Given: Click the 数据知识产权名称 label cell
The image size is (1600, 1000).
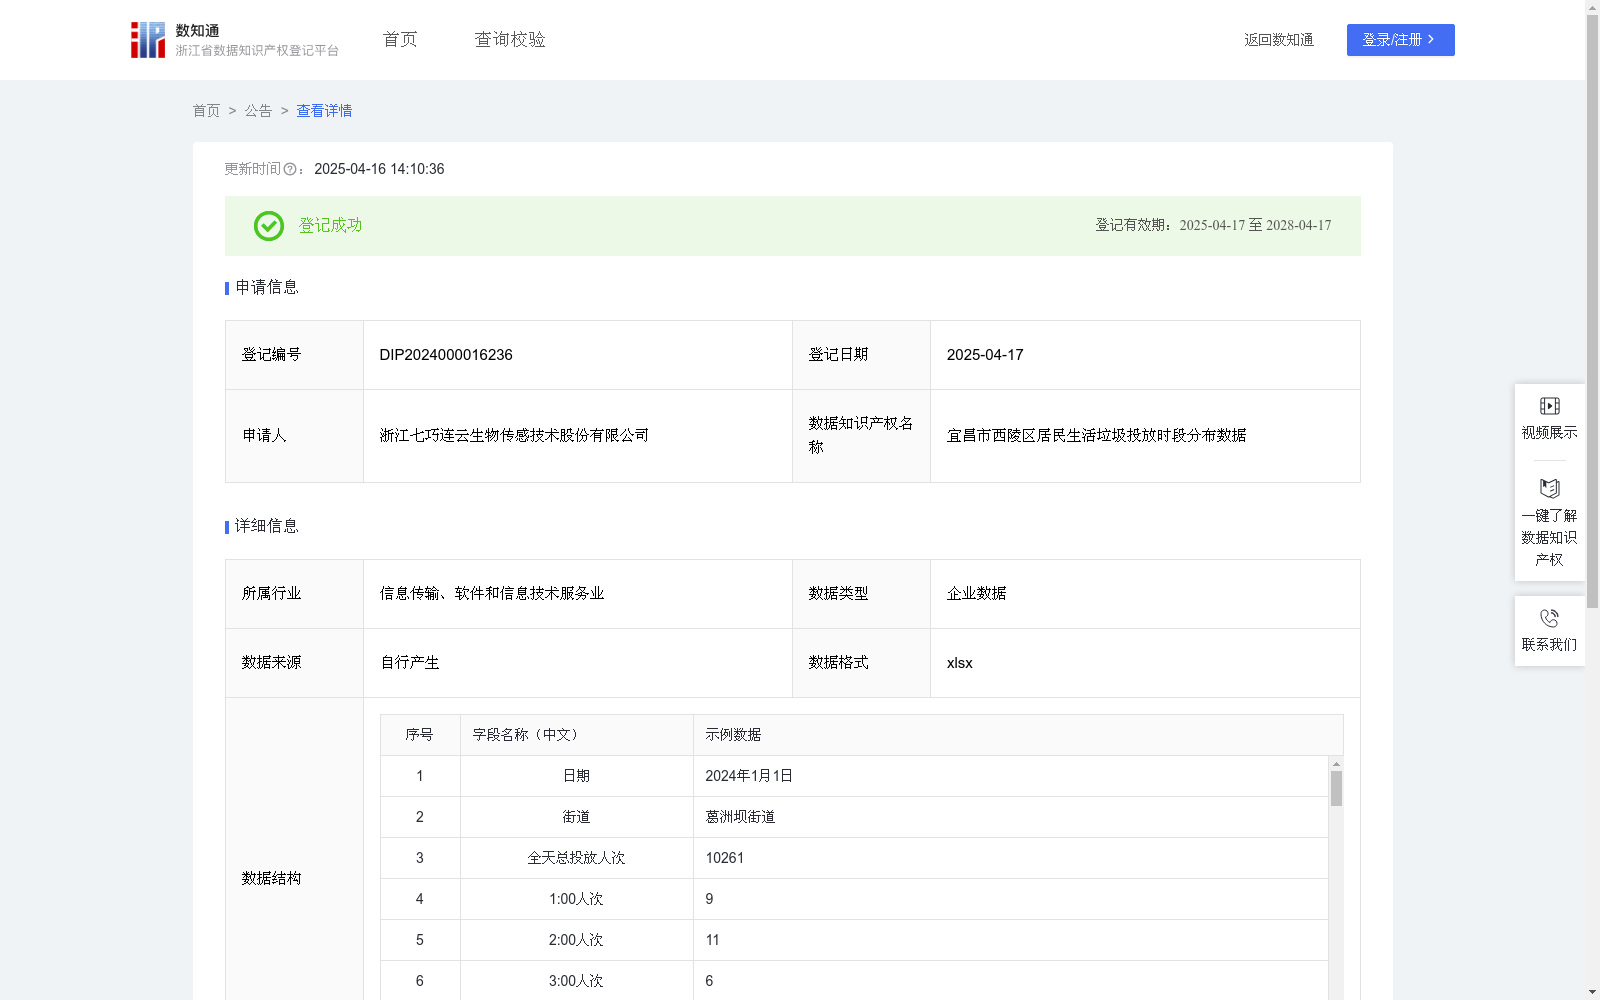Looking at the screenshot, I should coord(861,436).
